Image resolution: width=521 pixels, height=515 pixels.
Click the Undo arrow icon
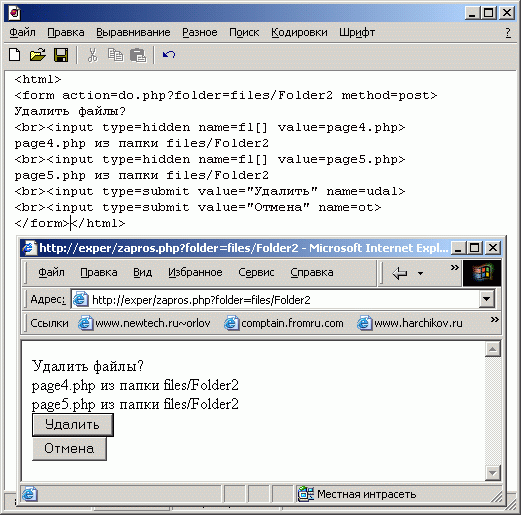tap(169, 54)
